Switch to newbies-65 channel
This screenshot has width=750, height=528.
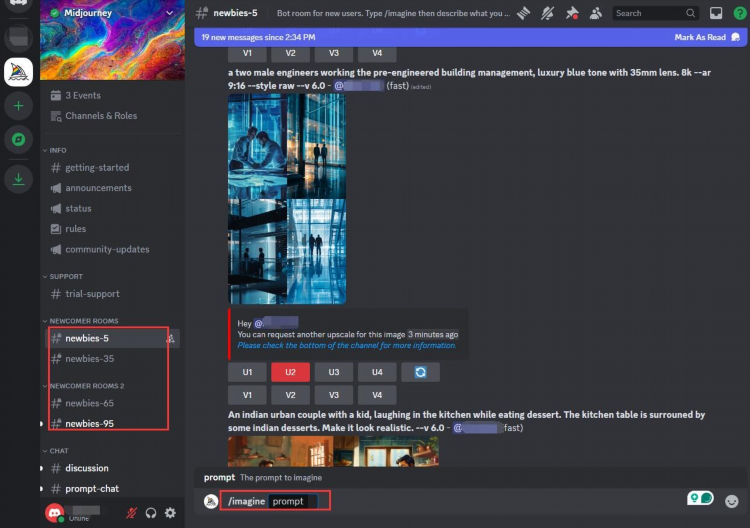(112, 404)
